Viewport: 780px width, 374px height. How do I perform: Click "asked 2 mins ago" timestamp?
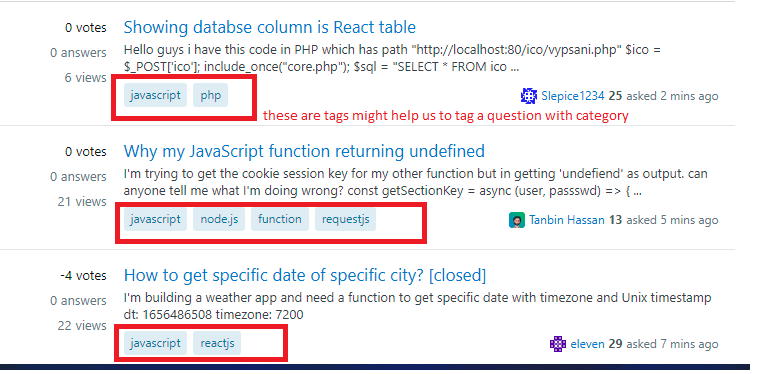coord(672,96)
